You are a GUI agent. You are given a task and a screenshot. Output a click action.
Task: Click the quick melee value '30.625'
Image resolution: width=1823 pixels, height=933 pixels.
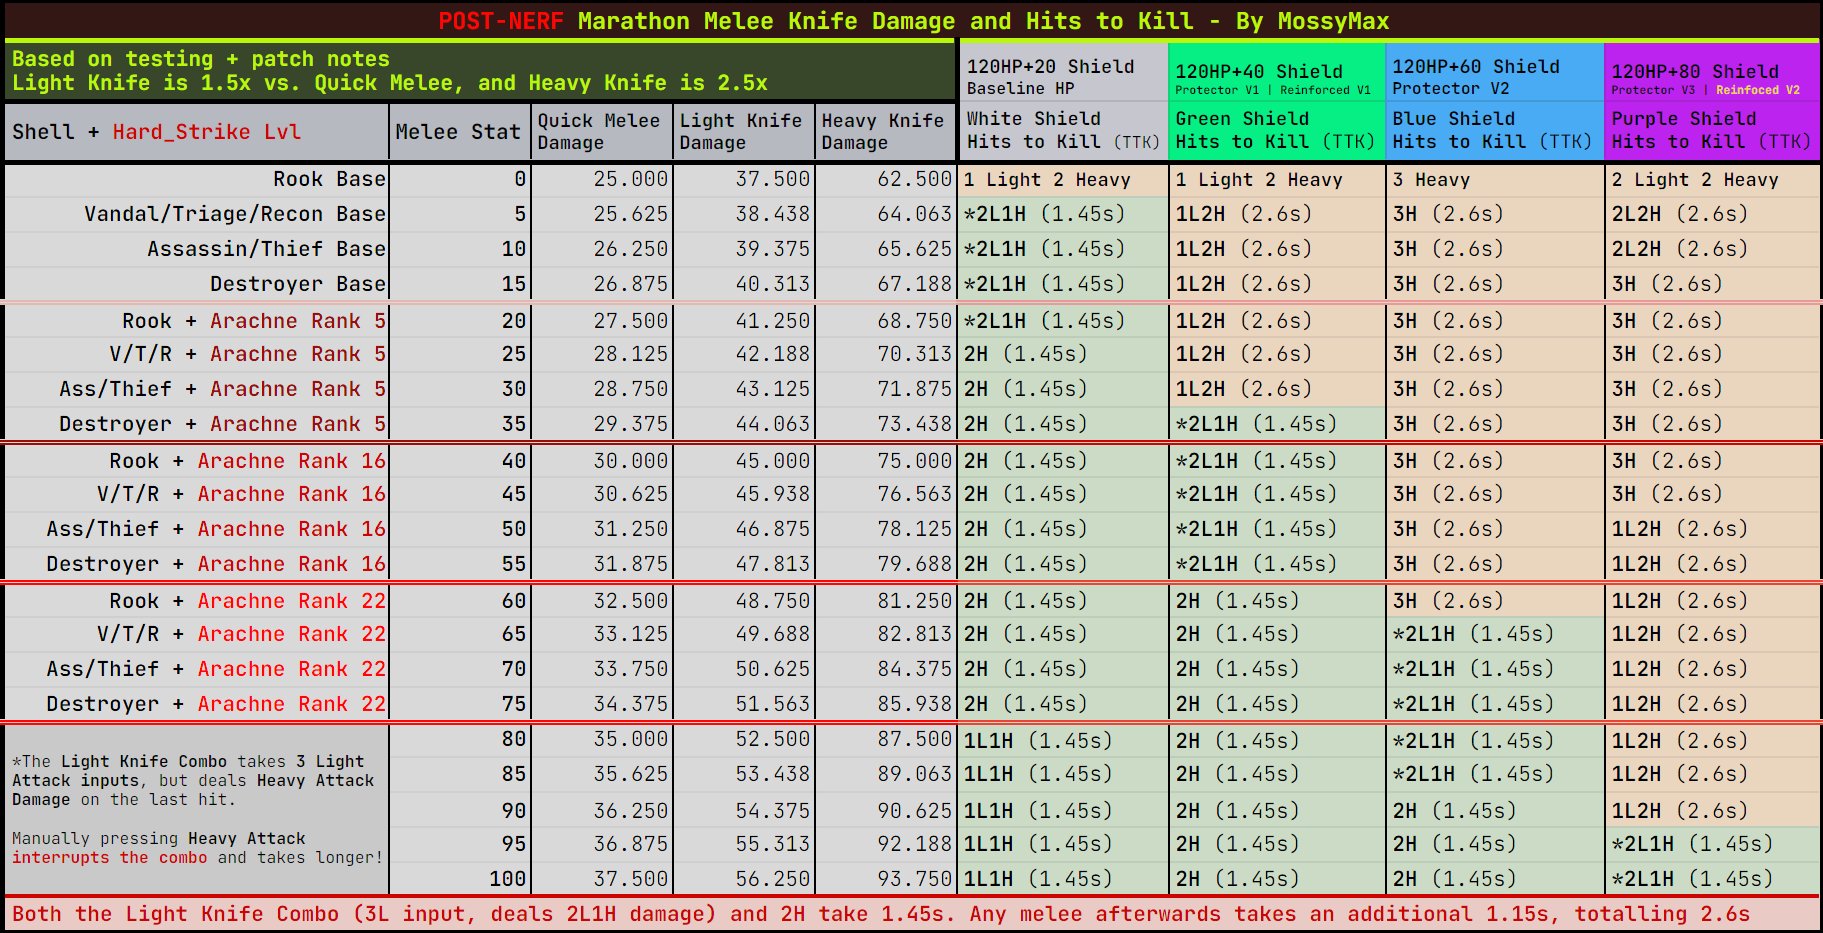coord(631,494)
